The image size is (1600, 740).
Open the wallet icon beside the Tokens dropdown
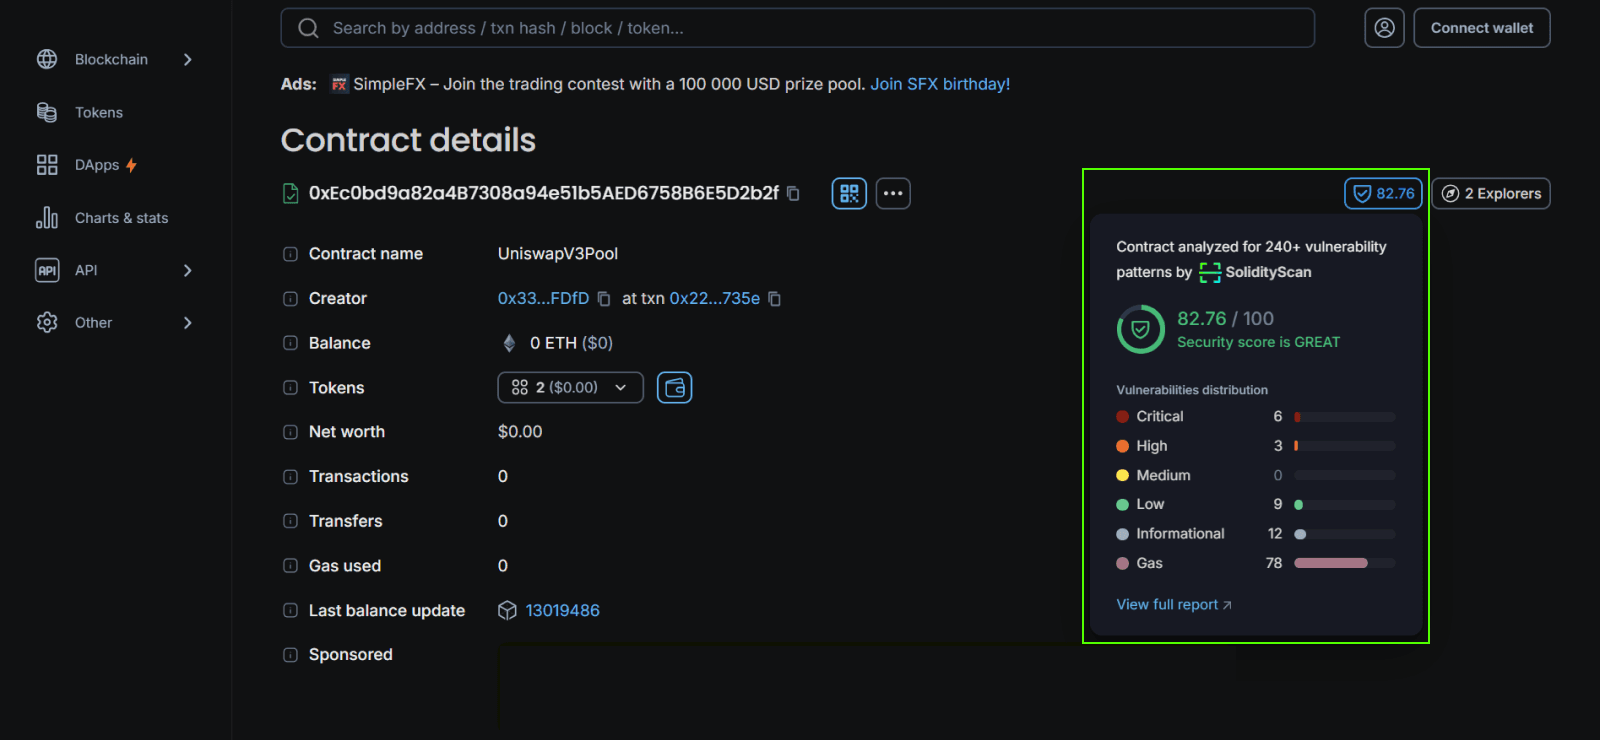[x=674, y=387]
